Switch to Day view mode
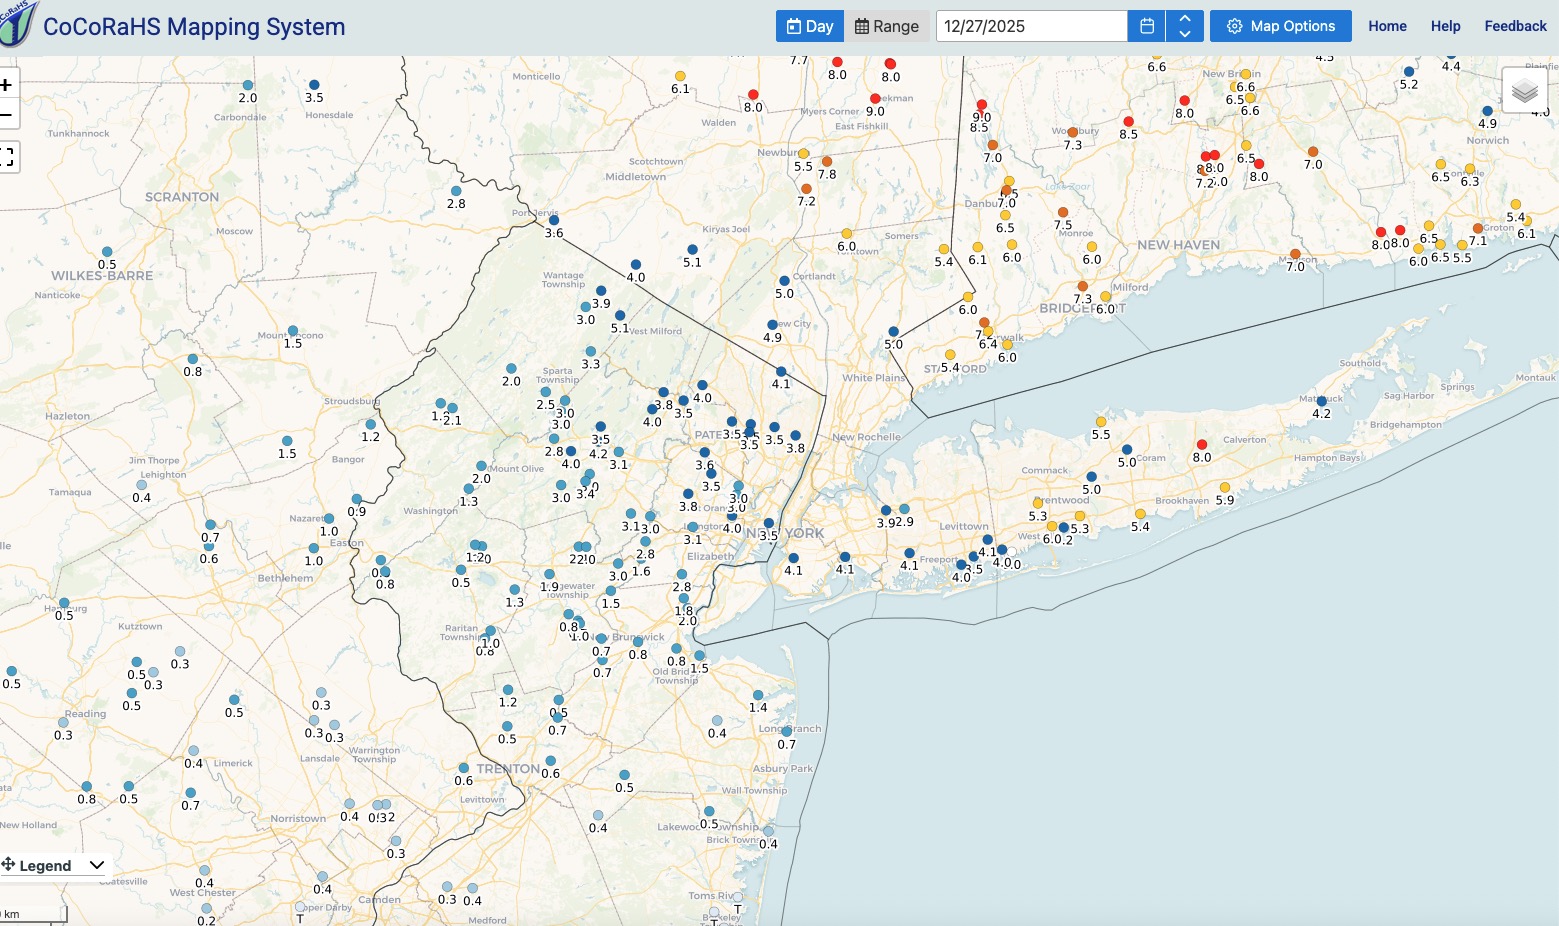Viewport: 1559px width, 926px height. tap(810, 26)
